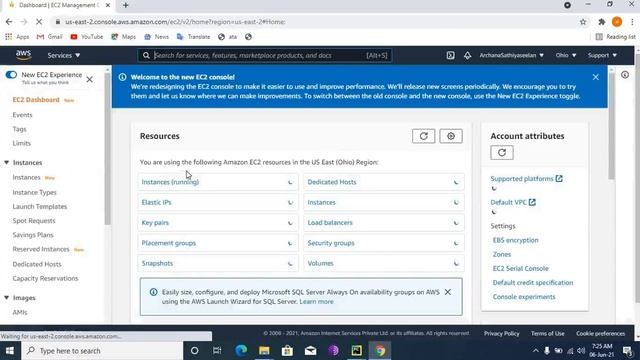Open the Volumes resource link
This screenshot has width=640, height=360.
320,263
